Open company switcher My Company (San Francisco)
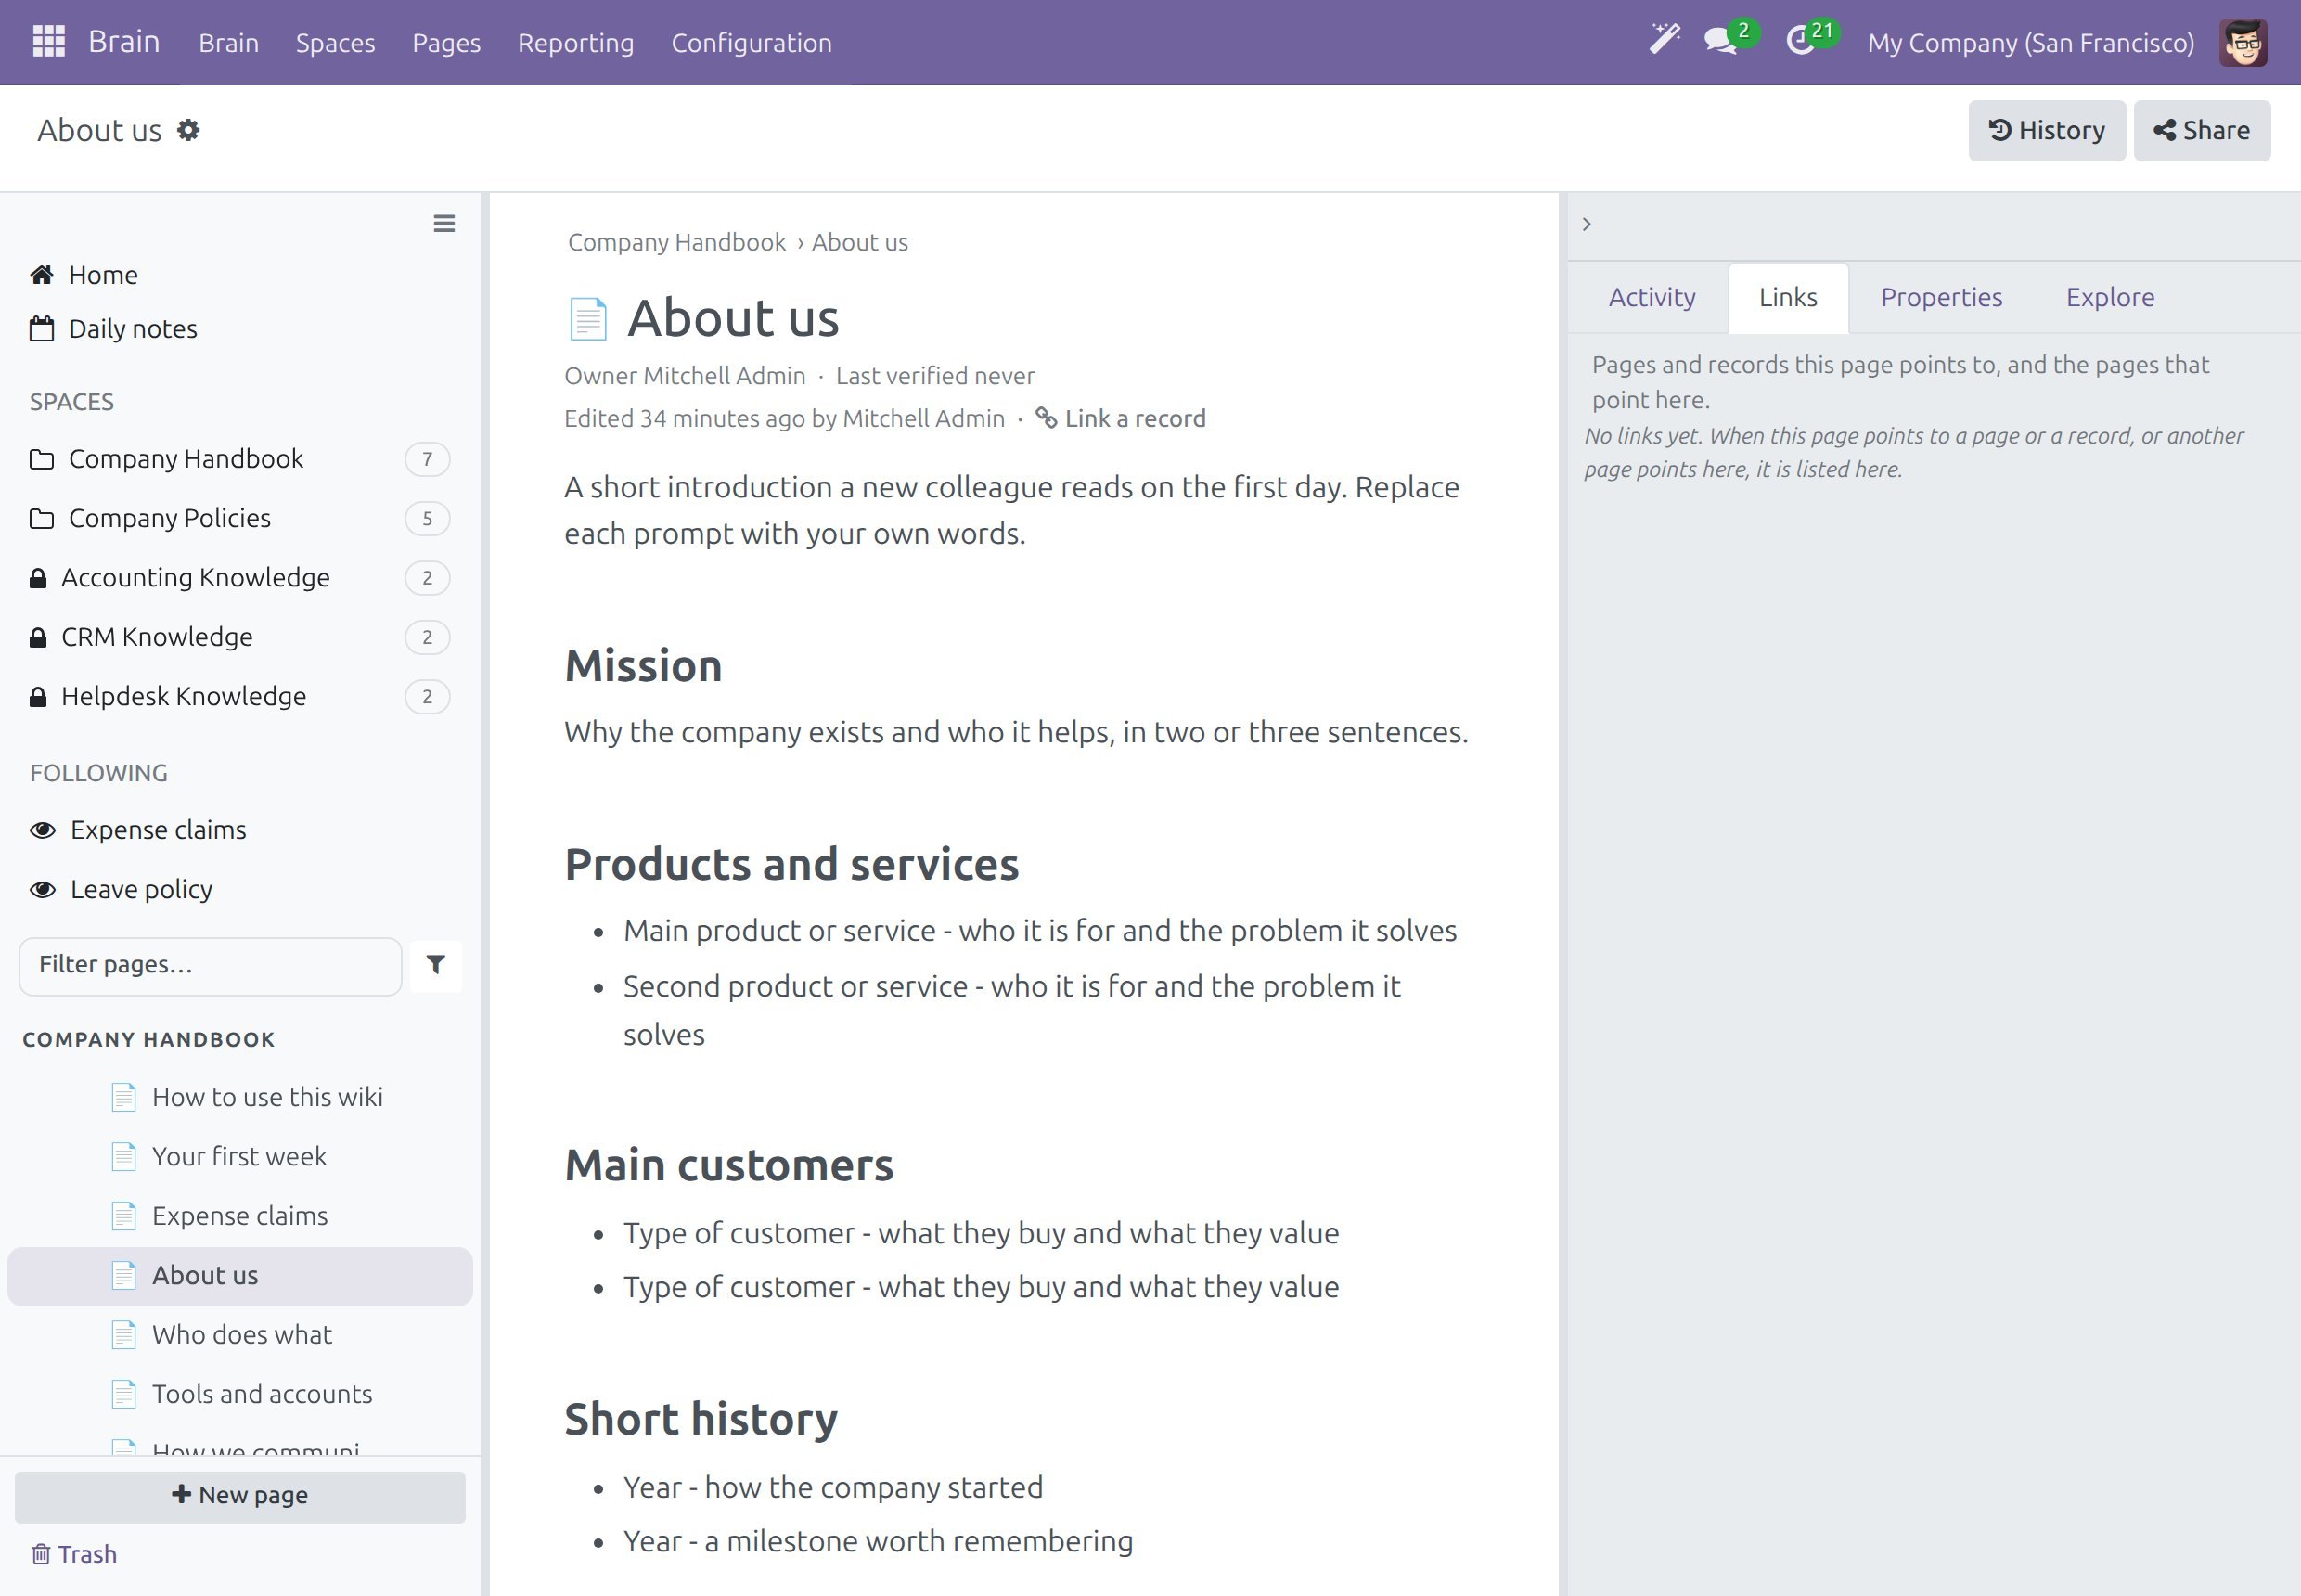 tap(2031, 43)
